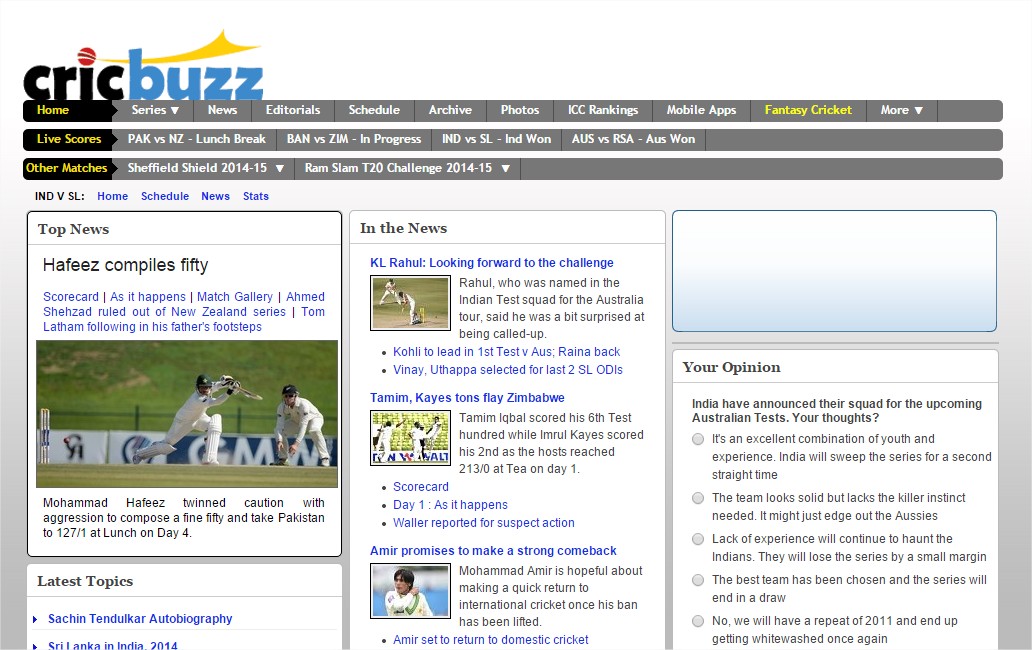Open 'As it happens' link in Top News
Screen dimensions: 1032x650
click(x=147, y=297)
